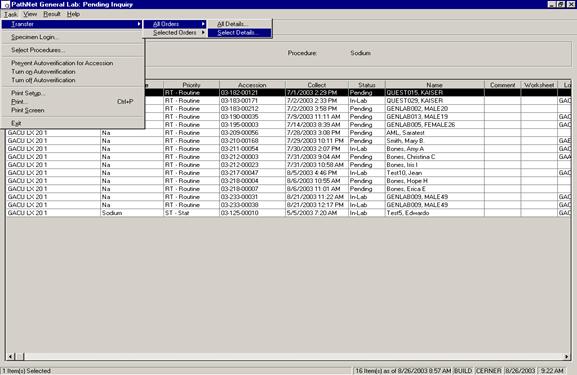Click the PathNet application icon in title bar
Viewport: 577px width, 375px height.
point(5,5)
